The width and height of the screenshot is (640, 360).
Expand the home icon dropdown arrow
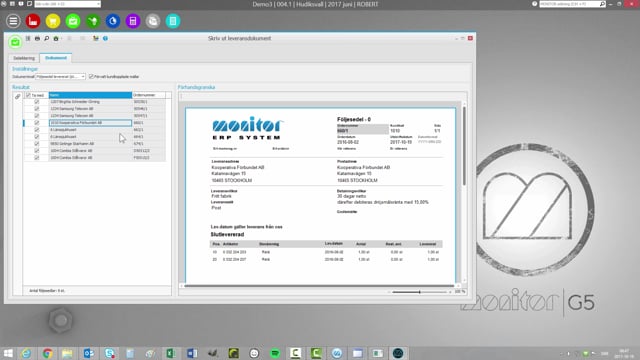pos(61,38)
